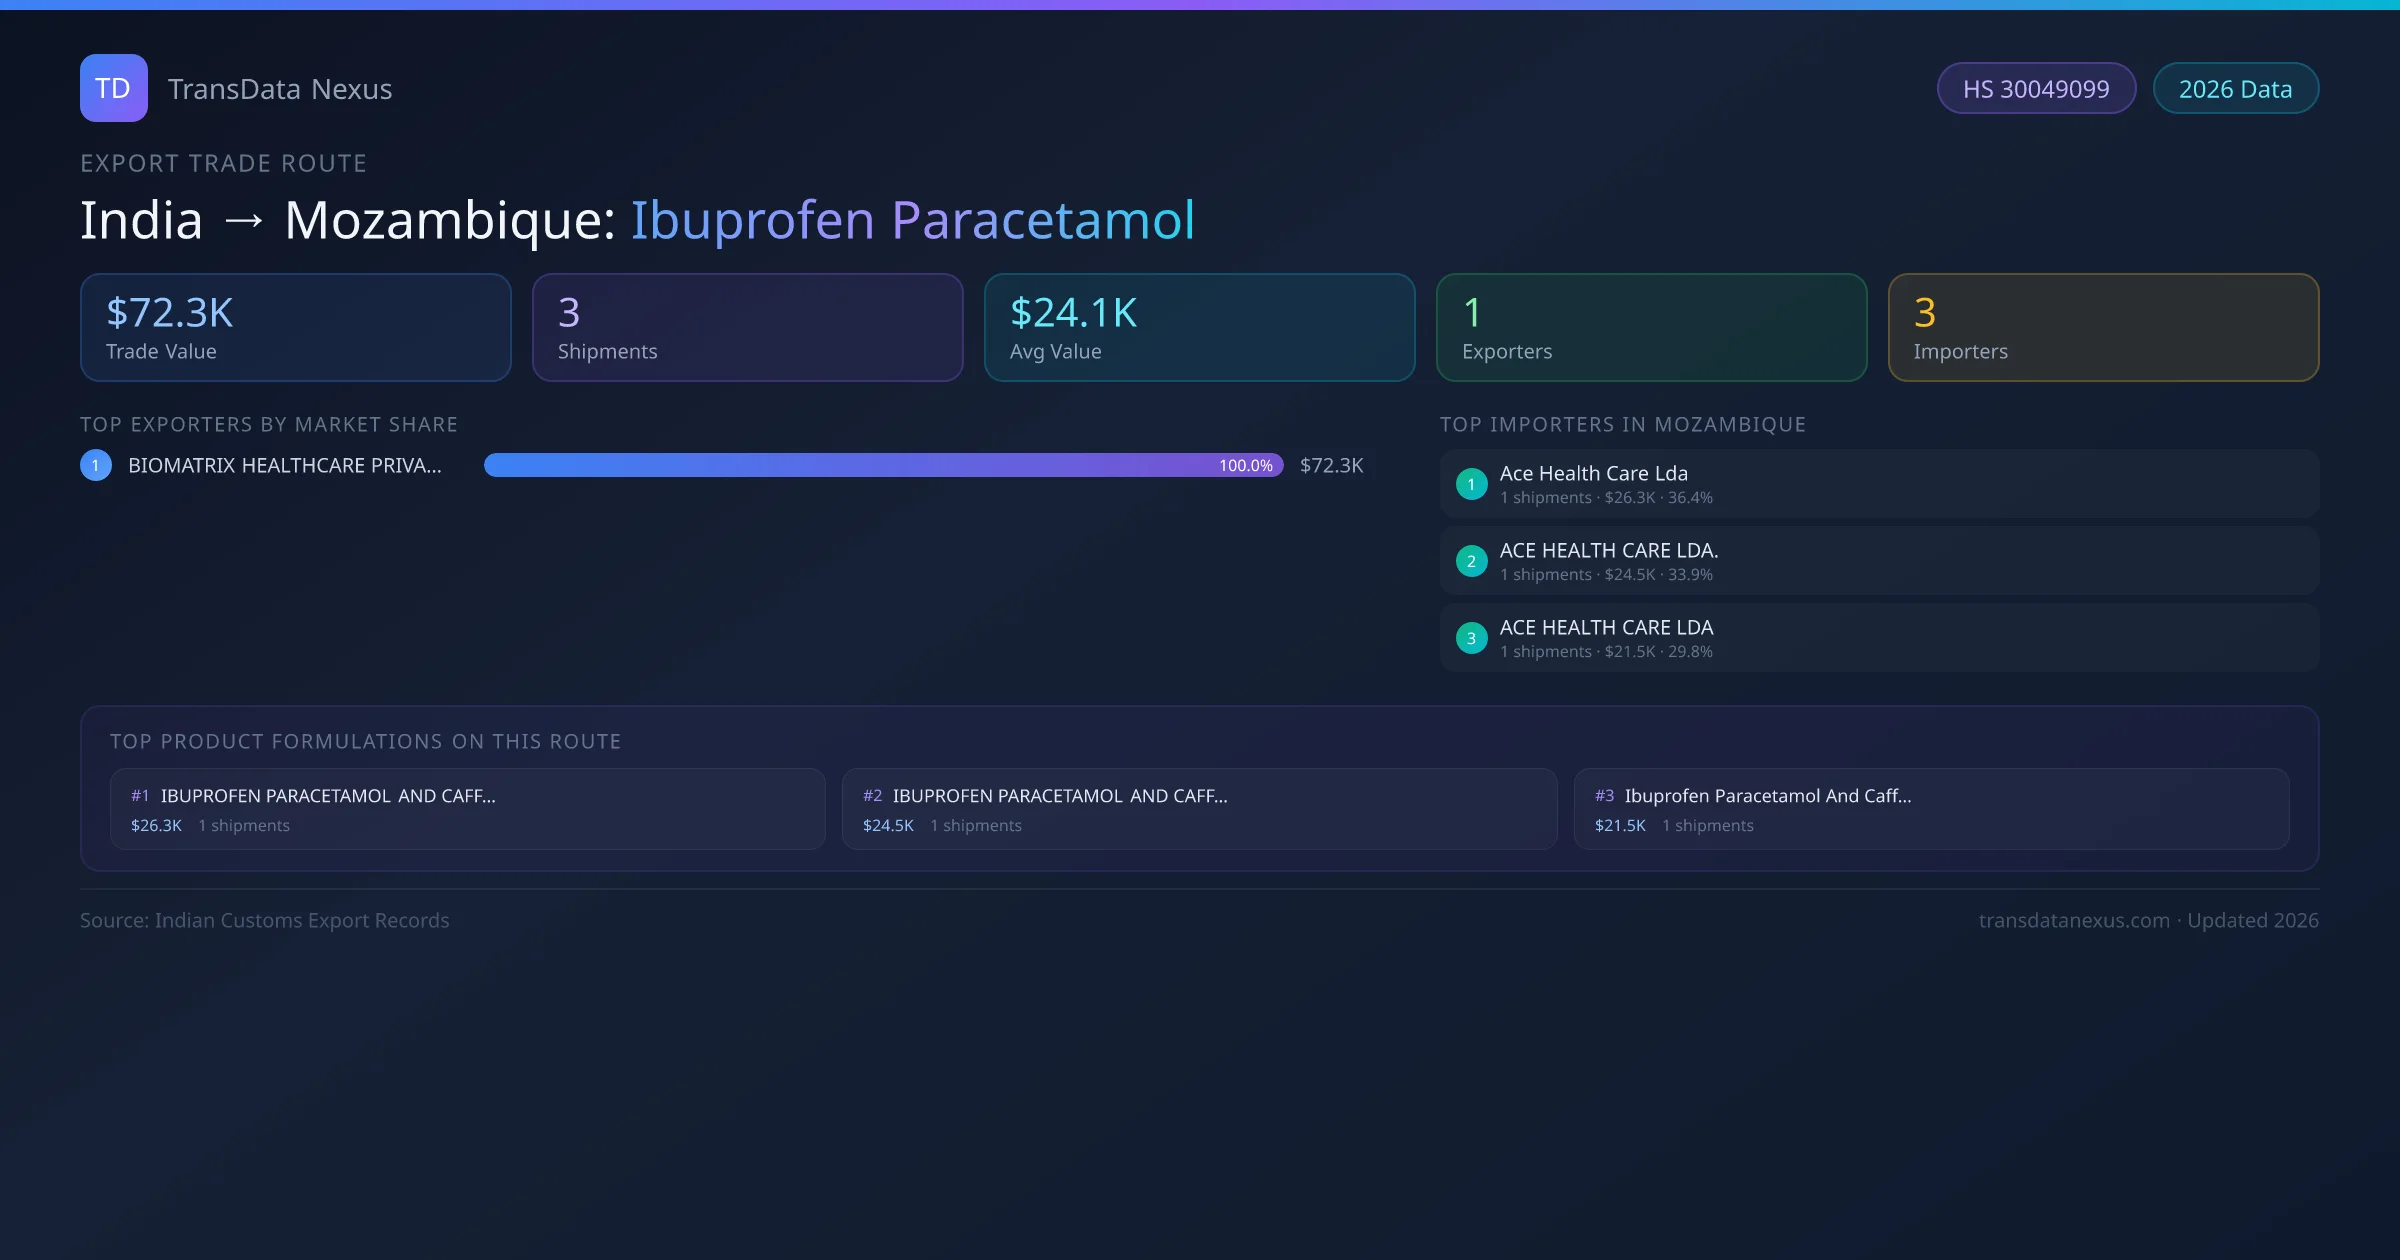Open the 1 Exporters stat card
Screen dimensions: 2400x1260
(x=1651, y=328)
